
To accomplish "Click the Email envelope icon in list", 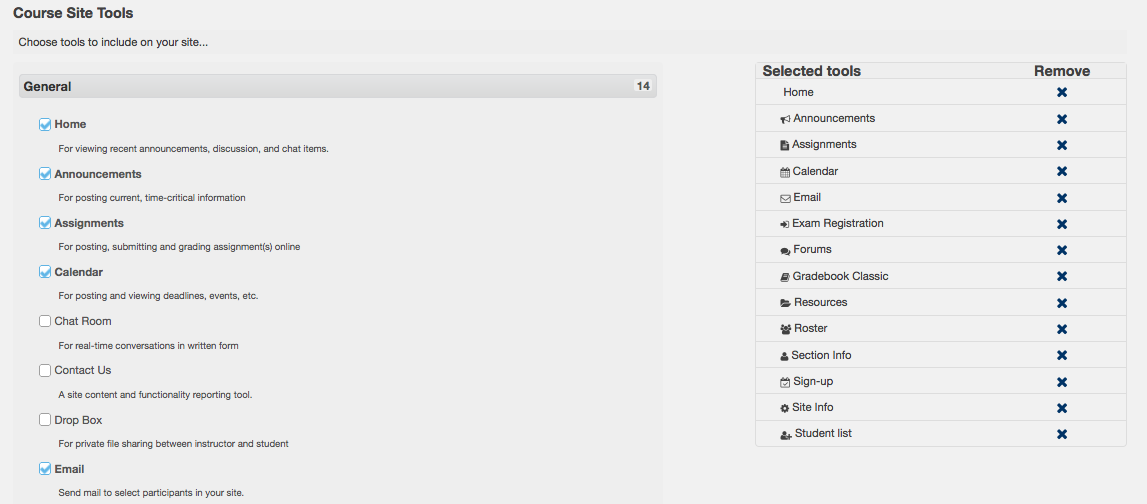I will pyautogui.click(x=785, y=198).
